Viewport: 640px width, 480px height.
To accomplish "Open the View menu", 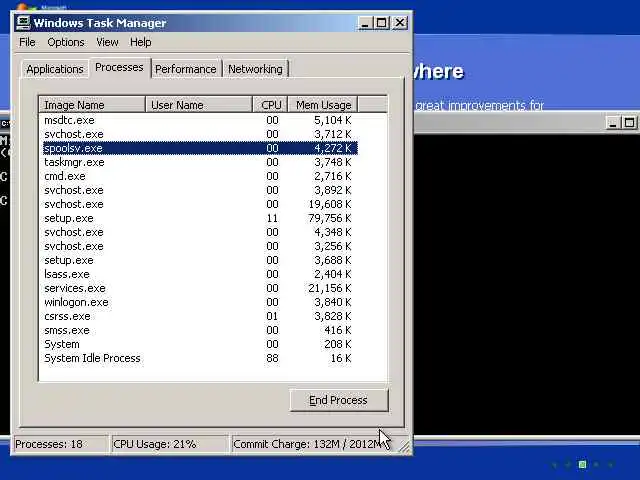I will 107,42.
